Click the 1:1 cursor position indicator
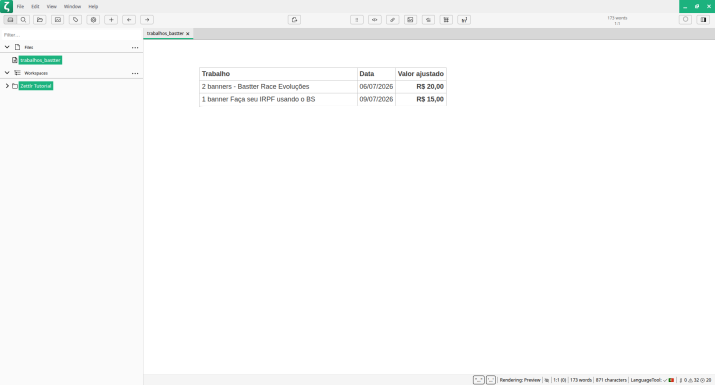The width and height of the screenshot is (715, 385). tap(560, 380)
